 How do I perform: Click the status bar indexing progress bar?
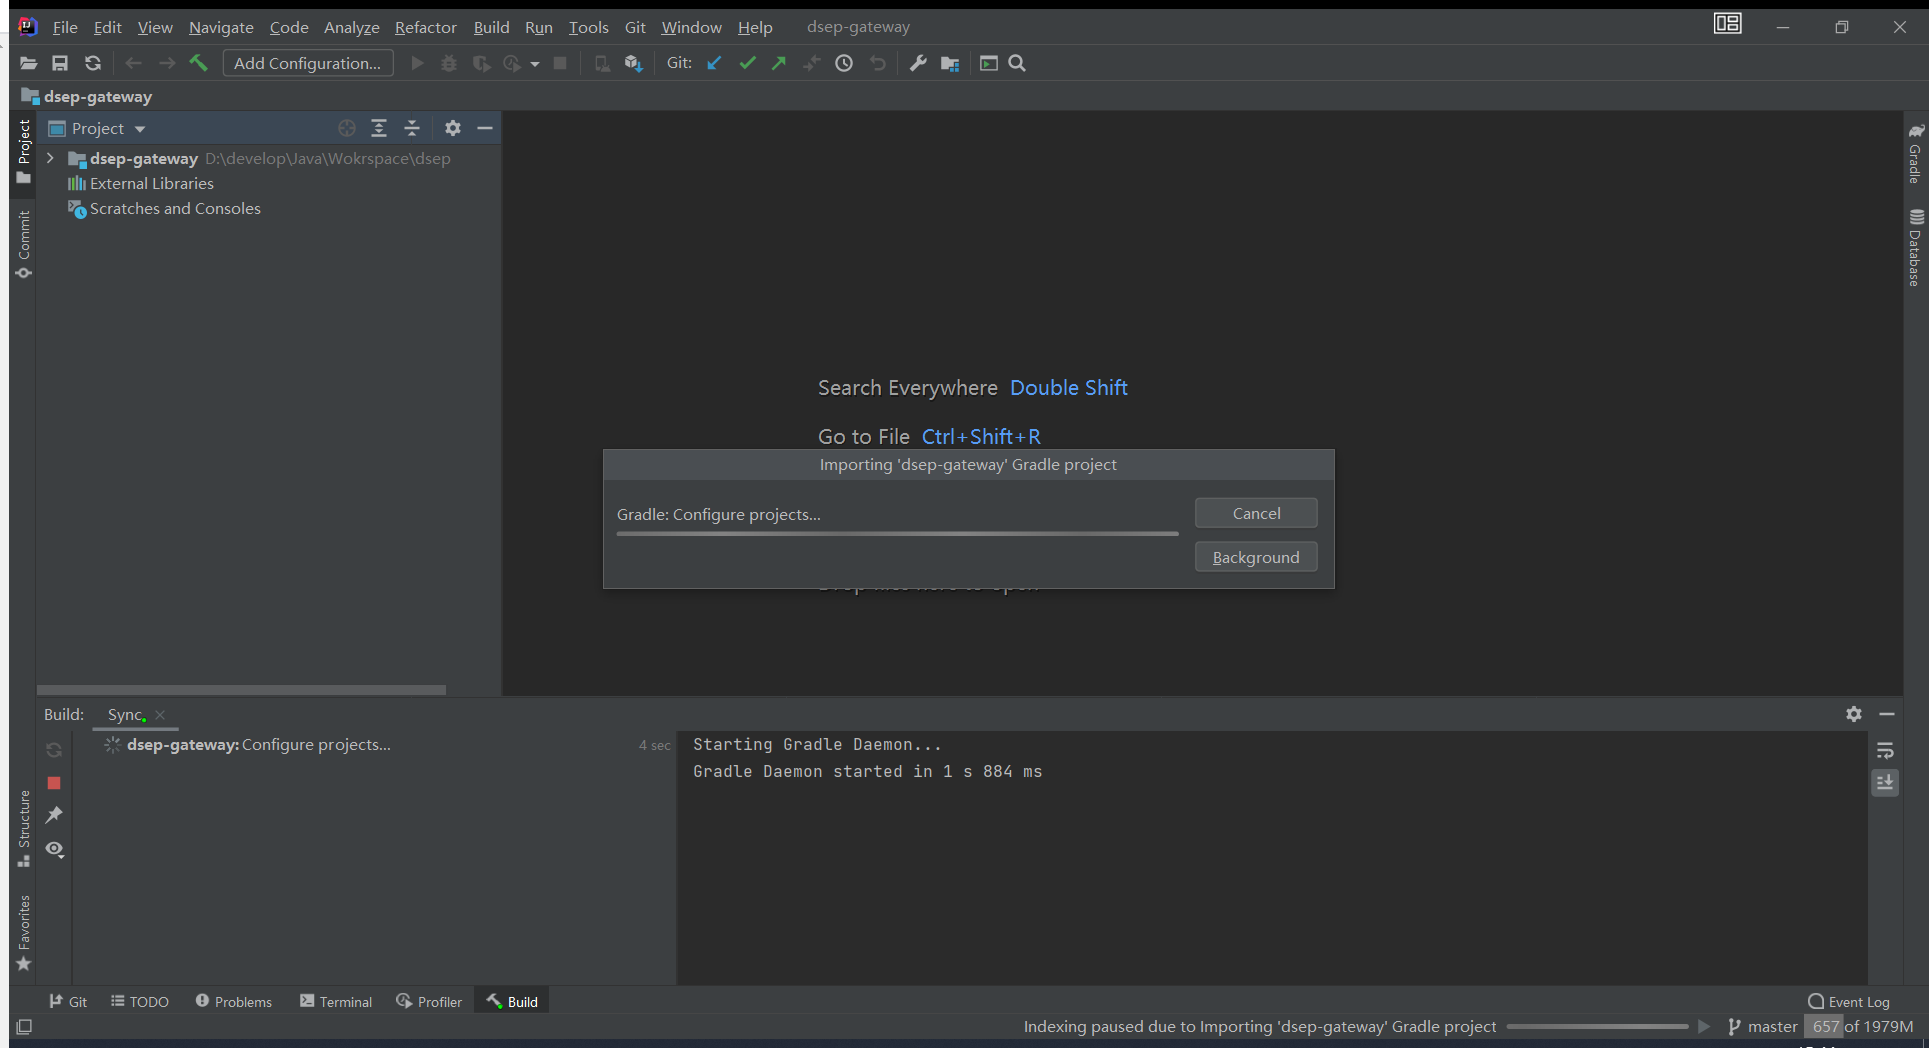click(1597, 1026)
